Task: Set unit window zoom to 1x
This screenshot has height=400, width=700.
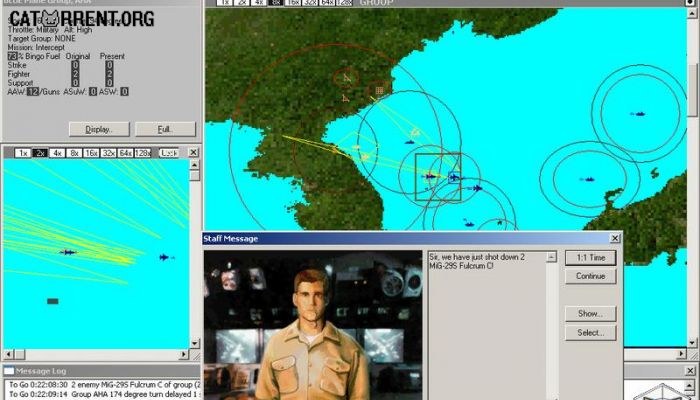Action: 23,153
